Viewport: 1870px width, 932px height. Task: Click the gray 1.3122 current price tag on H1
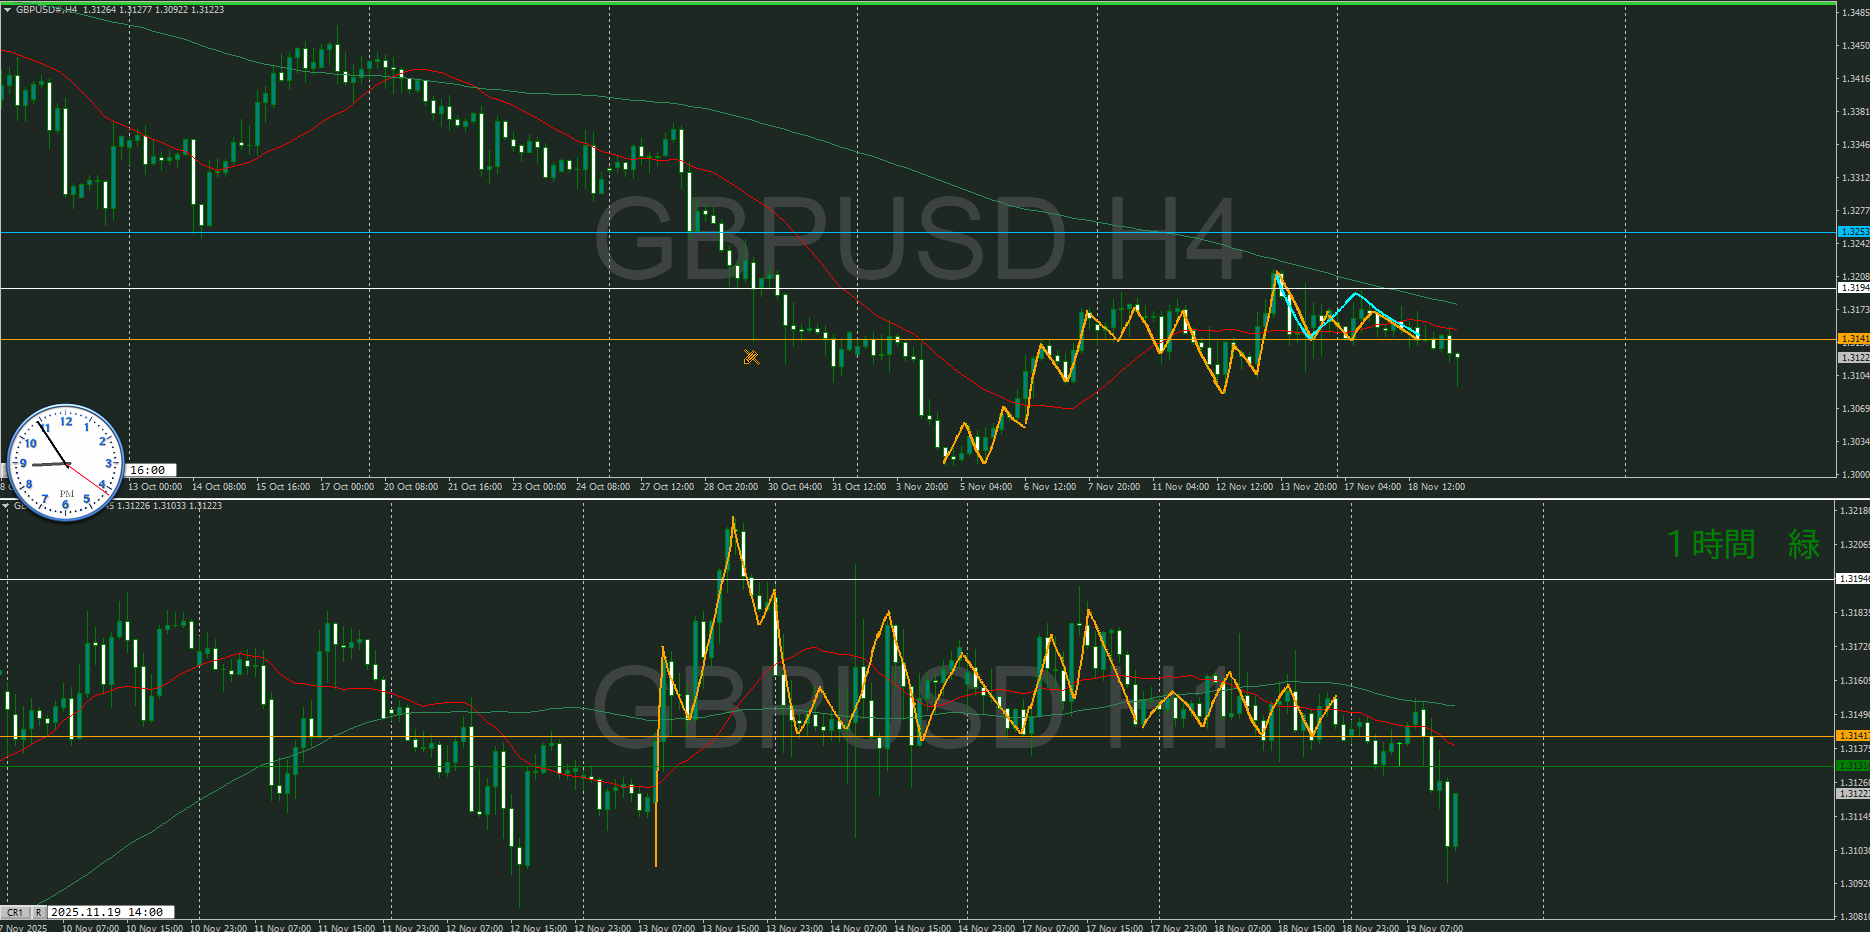1854,794
